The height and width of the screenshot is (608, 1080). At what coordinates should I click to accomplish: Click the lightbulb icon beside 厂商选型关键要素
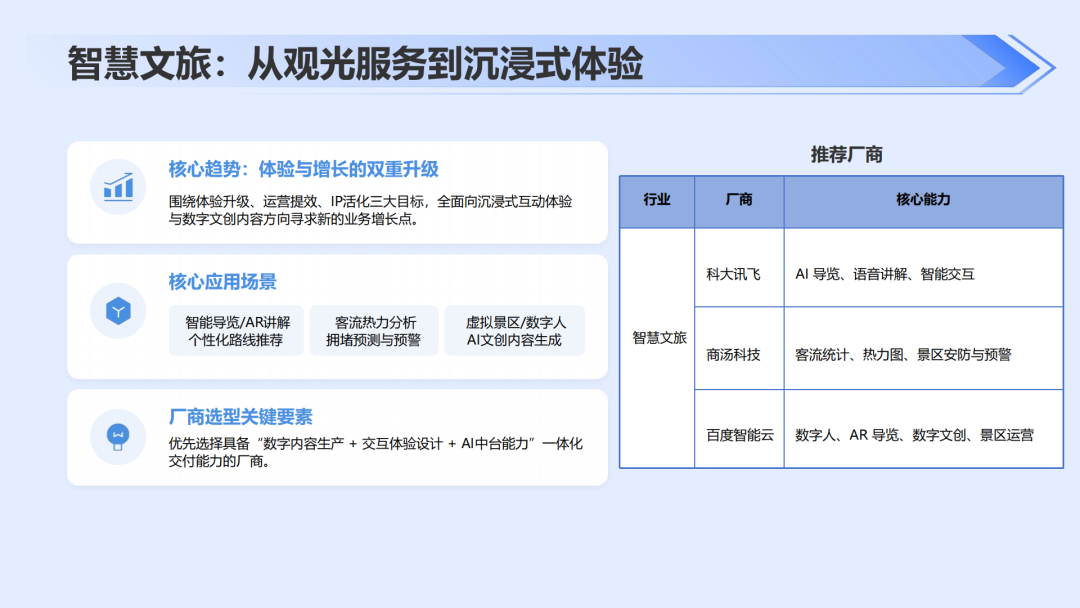[x=118, y=437]
